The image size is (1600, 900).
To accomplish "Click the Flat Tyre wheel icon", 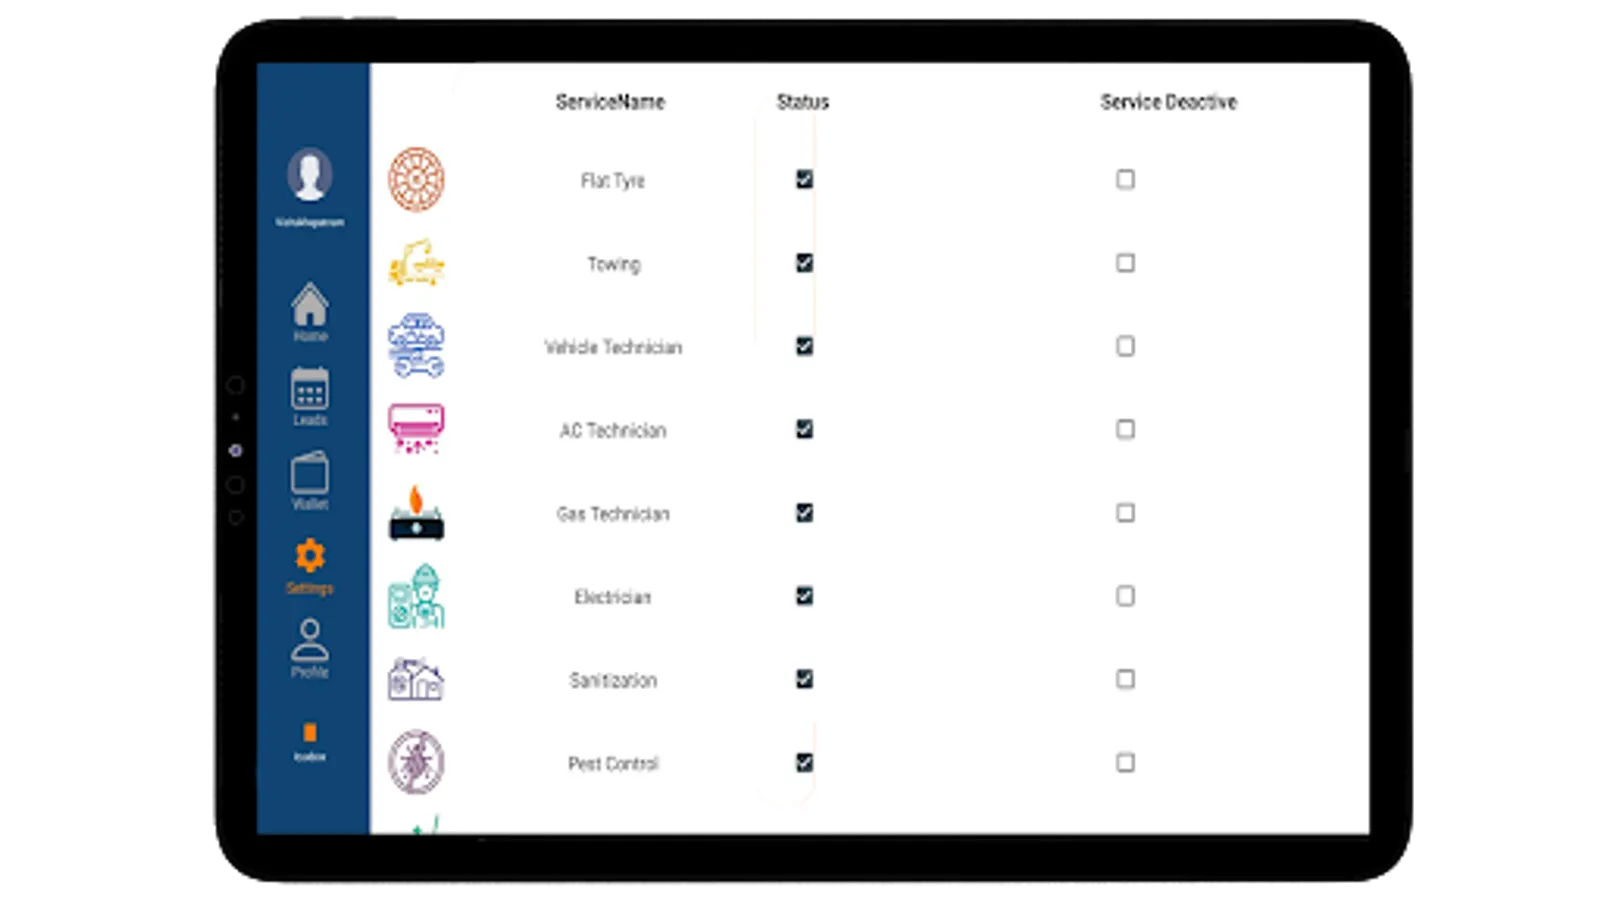I will [x=416, y=180].
